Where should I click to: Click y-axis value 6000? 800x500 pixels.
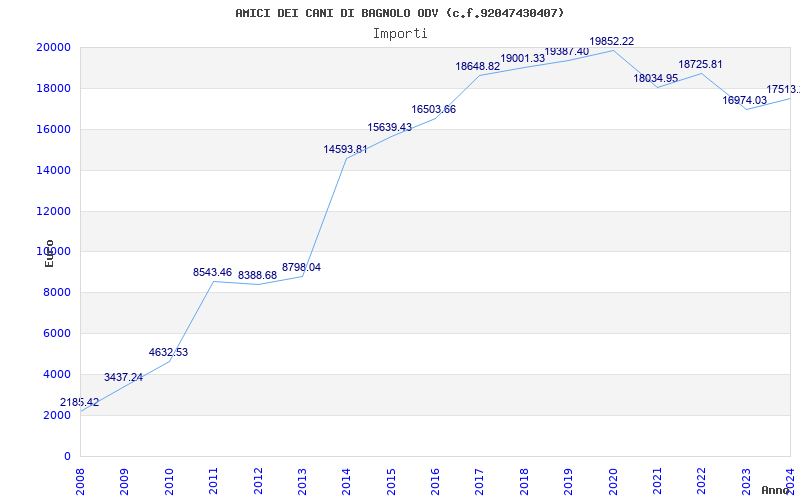(56, 333)
